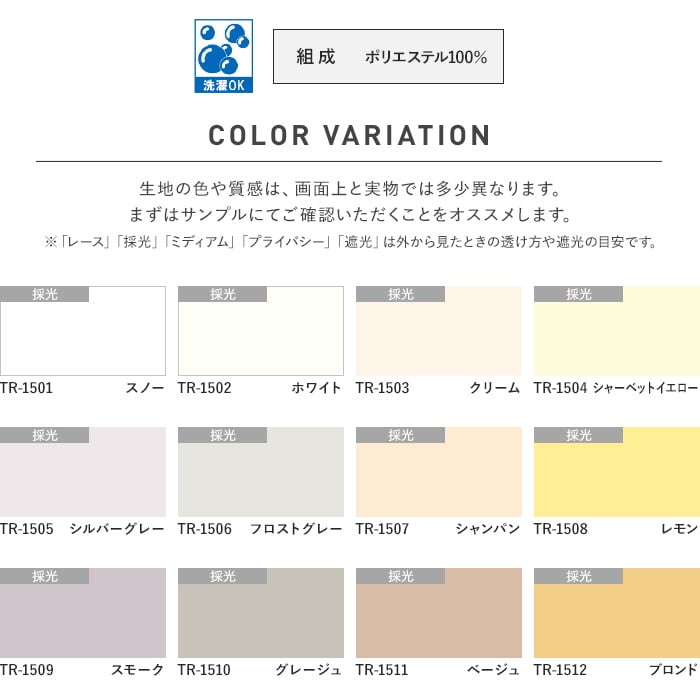This screenshot has width=700, height=700.
Task: Click the 採光 tag on the Beige swatch
Action: 401,576
